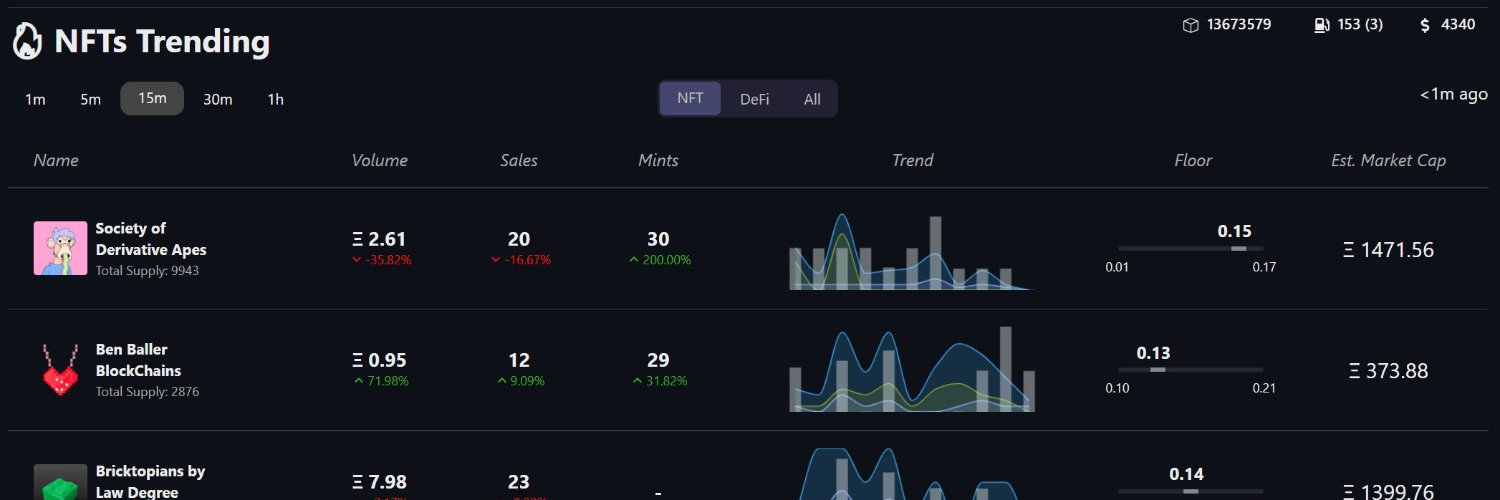This screenshot has width=1500, height=500.
Task: Click the floor price 0.15
Action: pos(1234,231)
